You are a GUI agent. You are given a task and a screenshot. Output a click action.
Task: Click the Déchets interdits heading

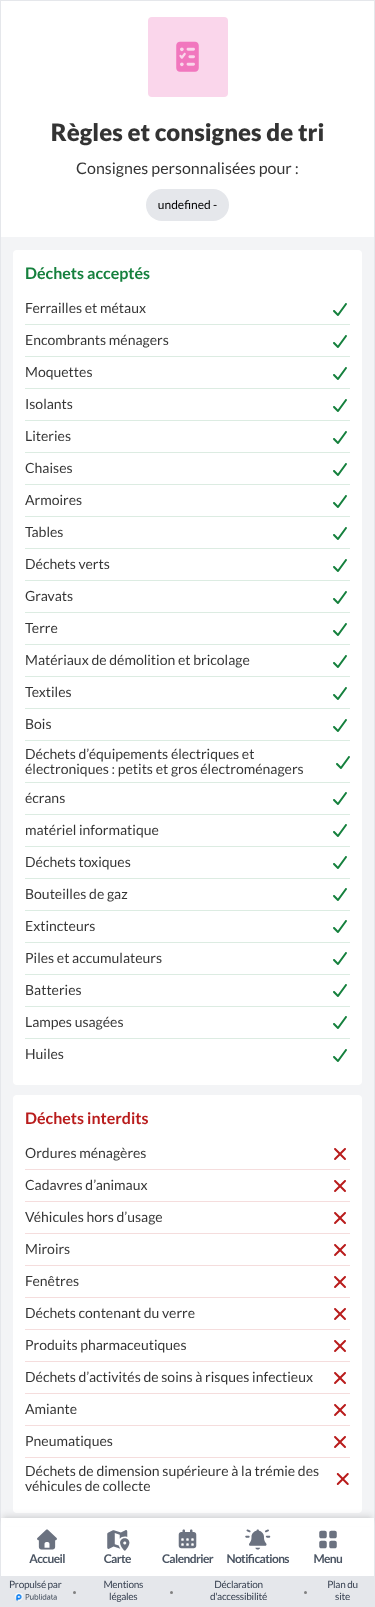[87, 1118]
